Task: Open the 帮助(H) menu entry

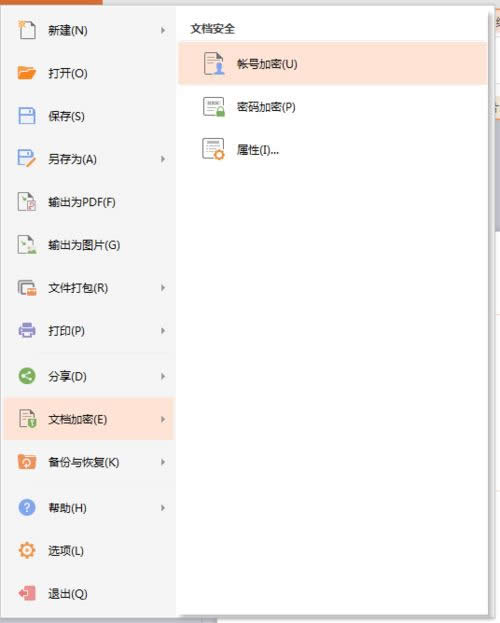Action: tap(89, 508)
